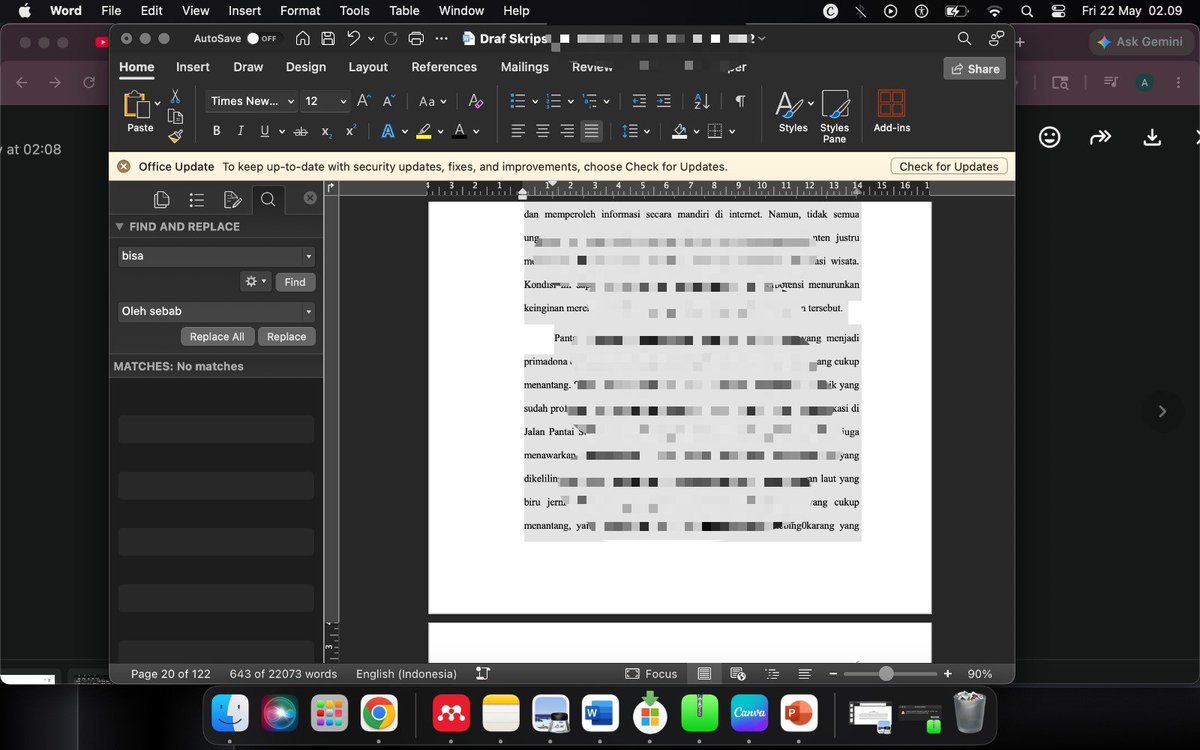
Task: Click the Replace button
Action: click(286, 337)
